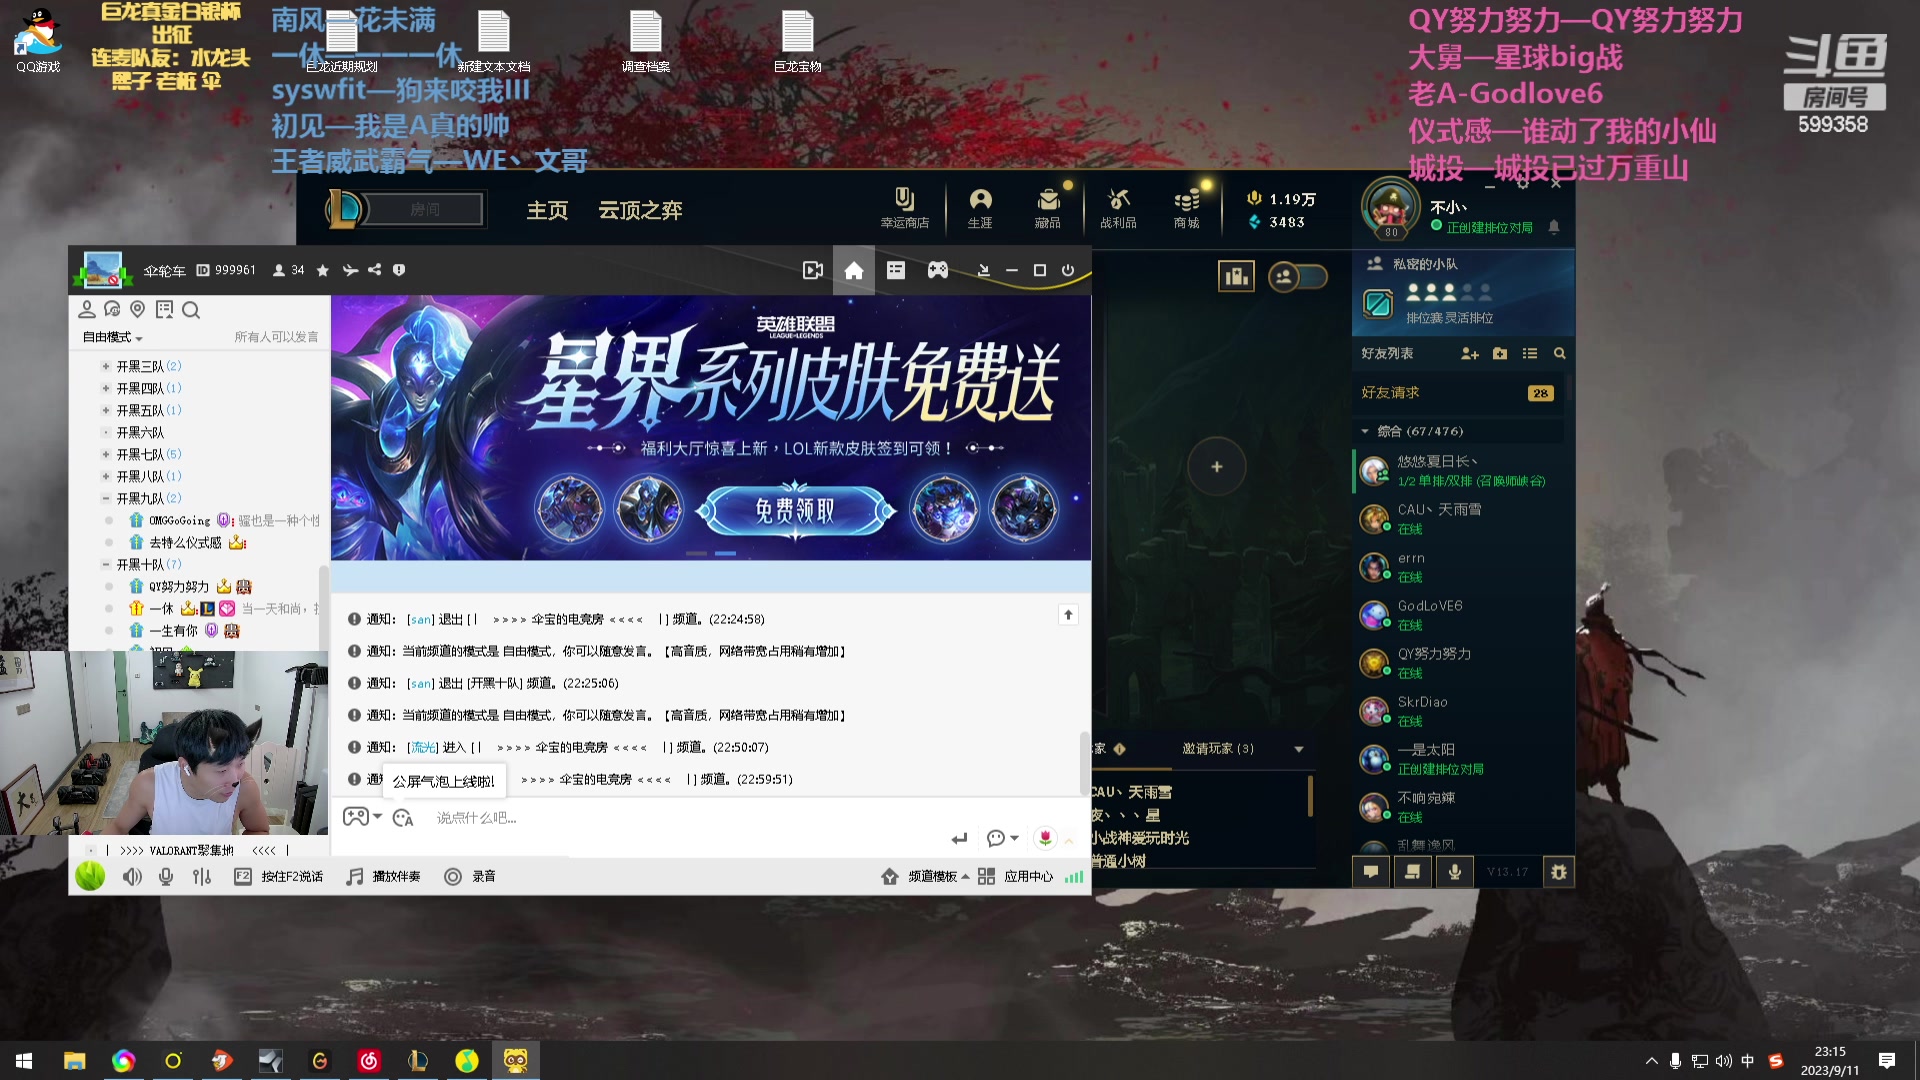The height and width of the screenshot is (1080, 1920).
Task: Switch to the 云顶之弈 tab
Action: 640,210
